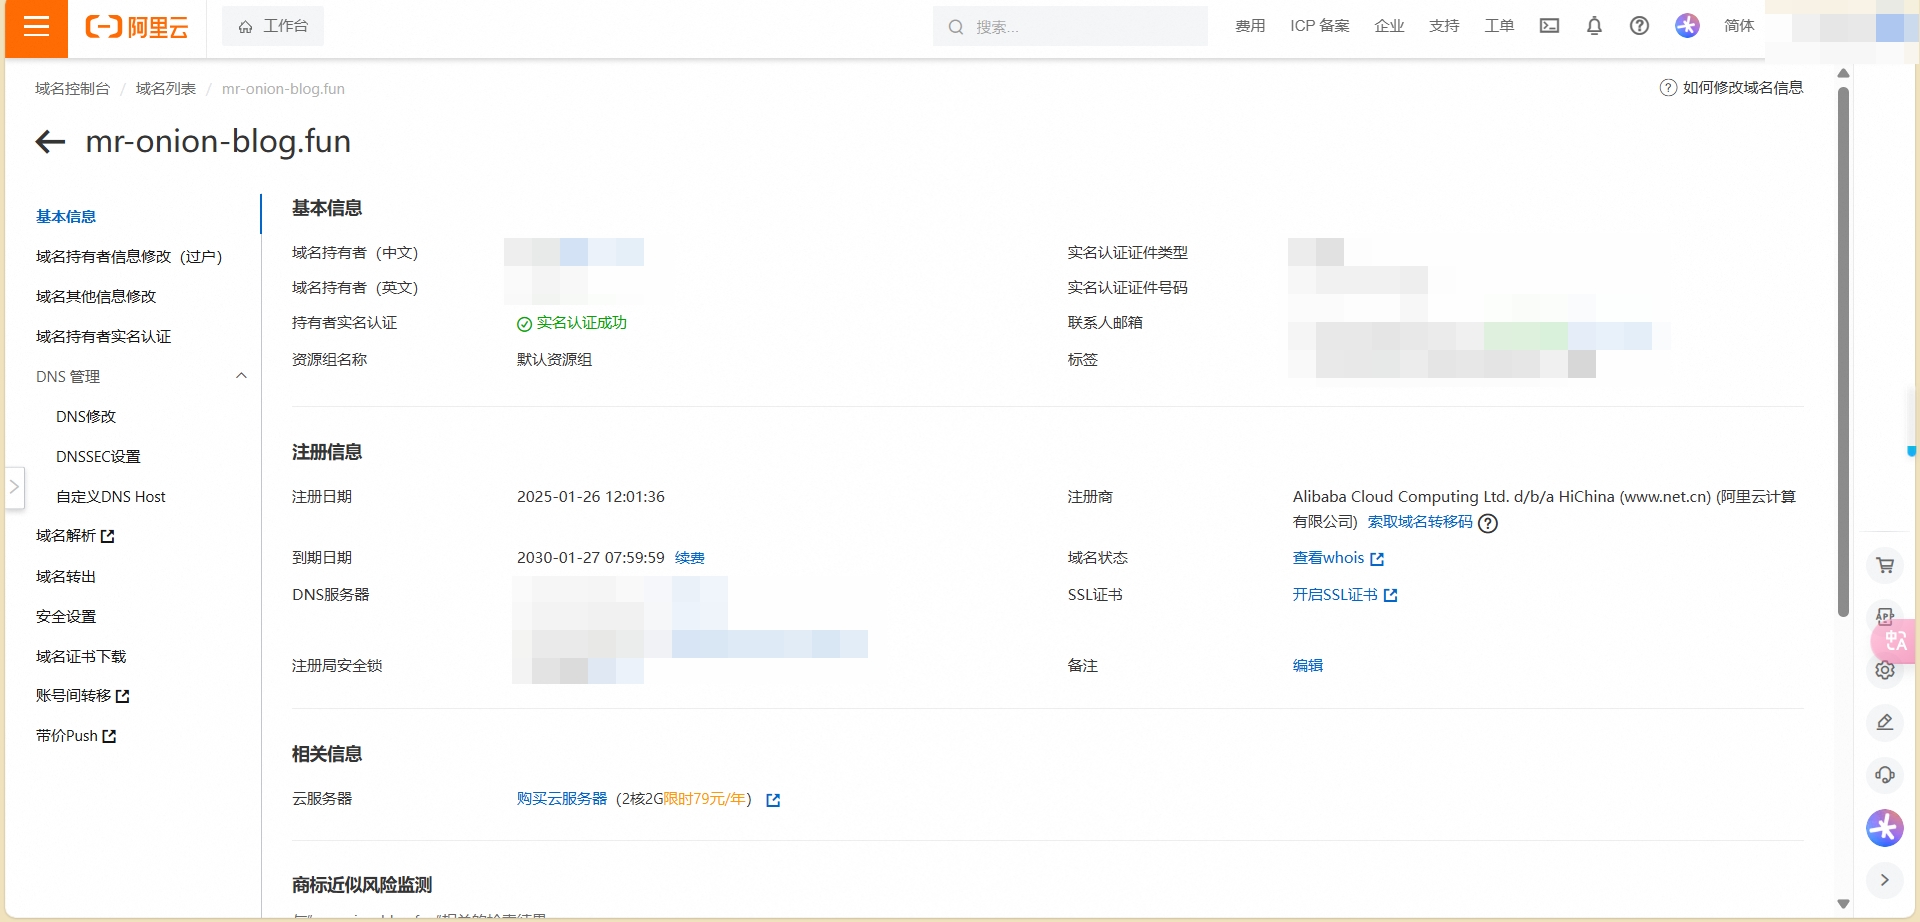Screen dimensions: 1920x922
Task: Open the 简体 language selector
Action: coord(1739,26)
